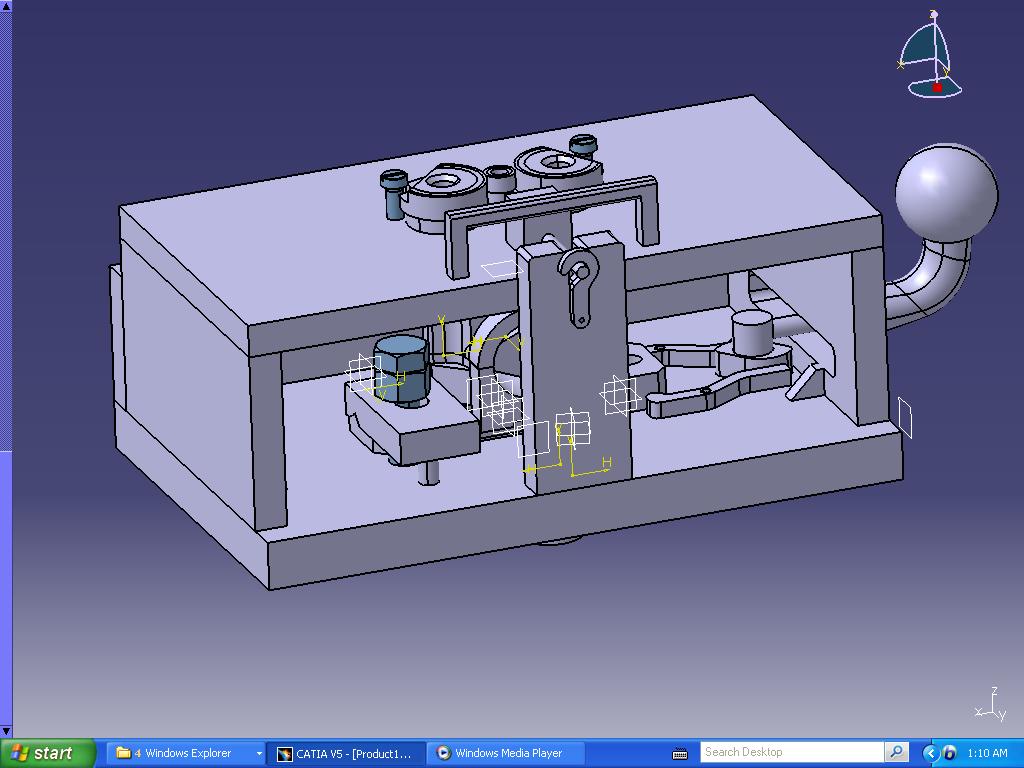The height and width of the screenshot is (768, 1024).
Task: Switch to CATIA V5 Product1 taskbar button
Action: pyautogui.click(x=347, y=753)
